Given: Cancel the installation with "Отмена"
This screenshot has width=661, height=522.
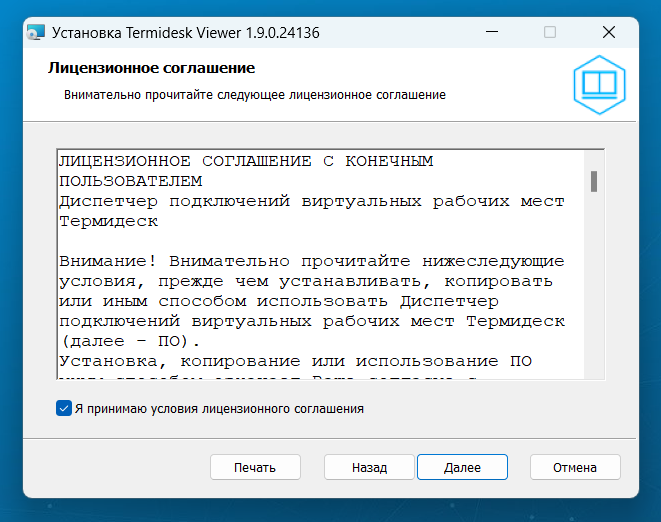Looking at the screenshot, I should [x=575, y=467].
